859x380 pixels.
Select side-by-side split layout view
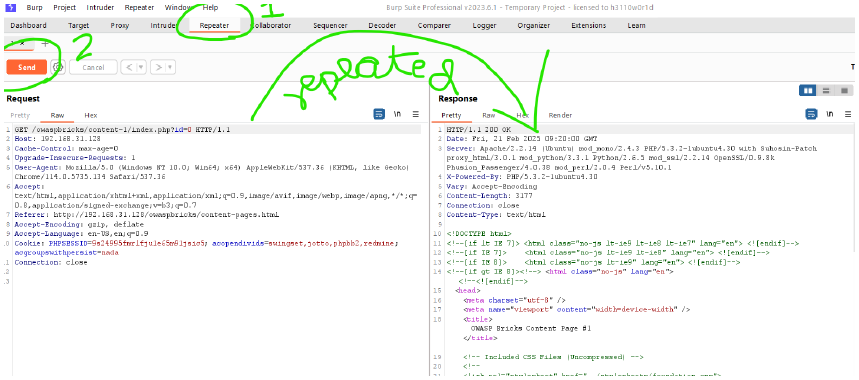[808, 90]
